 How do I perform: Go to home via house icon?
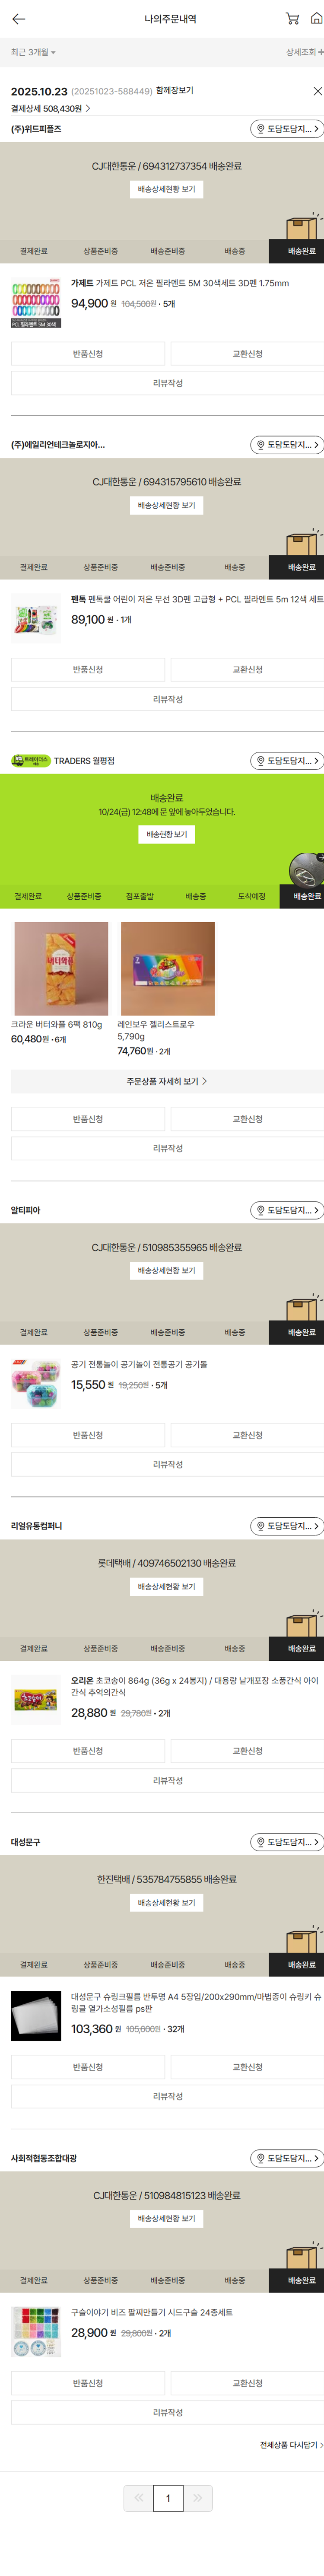coord(316,19)
